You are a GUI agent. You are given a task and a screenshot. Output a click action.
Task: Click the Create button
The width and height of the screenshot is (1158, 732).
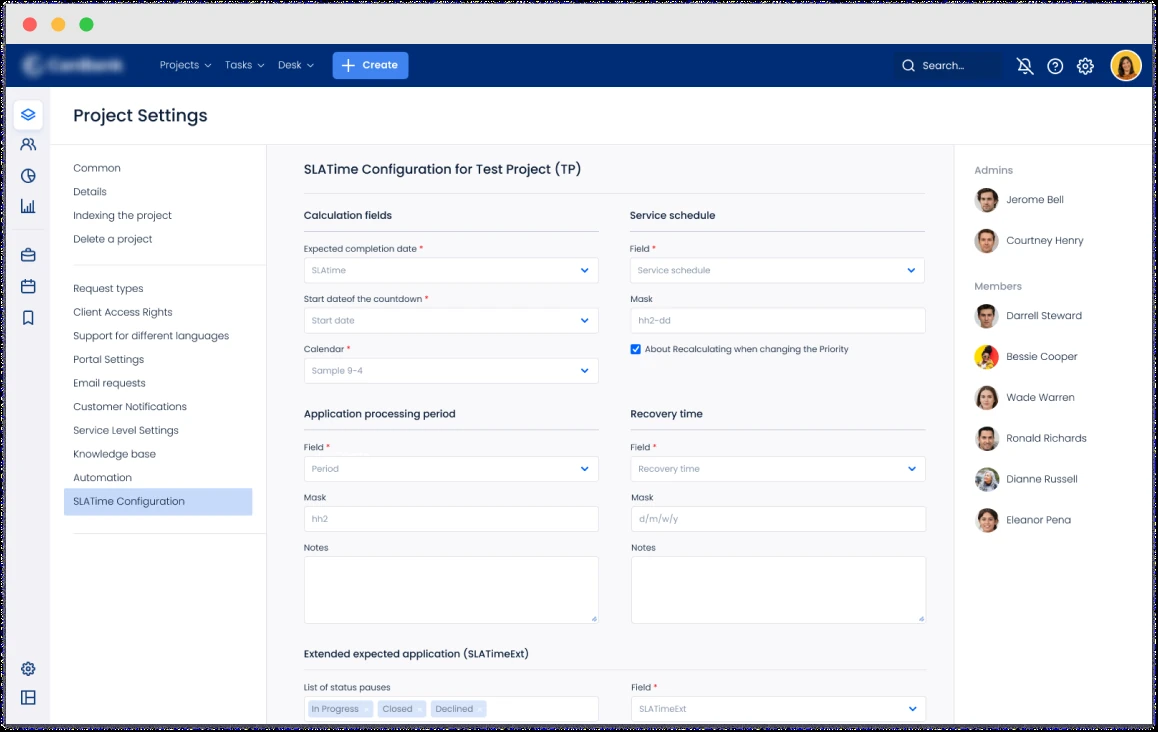click(x=370, y=65)
